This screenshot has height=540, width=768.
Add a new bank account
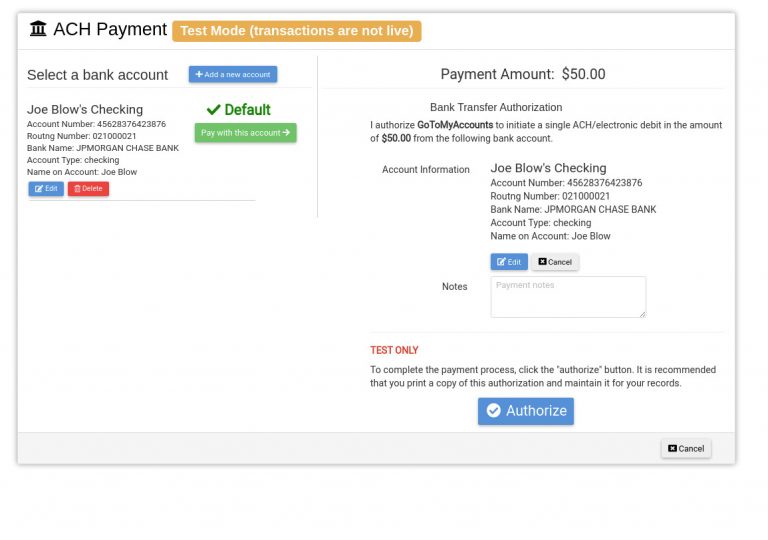coord(233,74)
